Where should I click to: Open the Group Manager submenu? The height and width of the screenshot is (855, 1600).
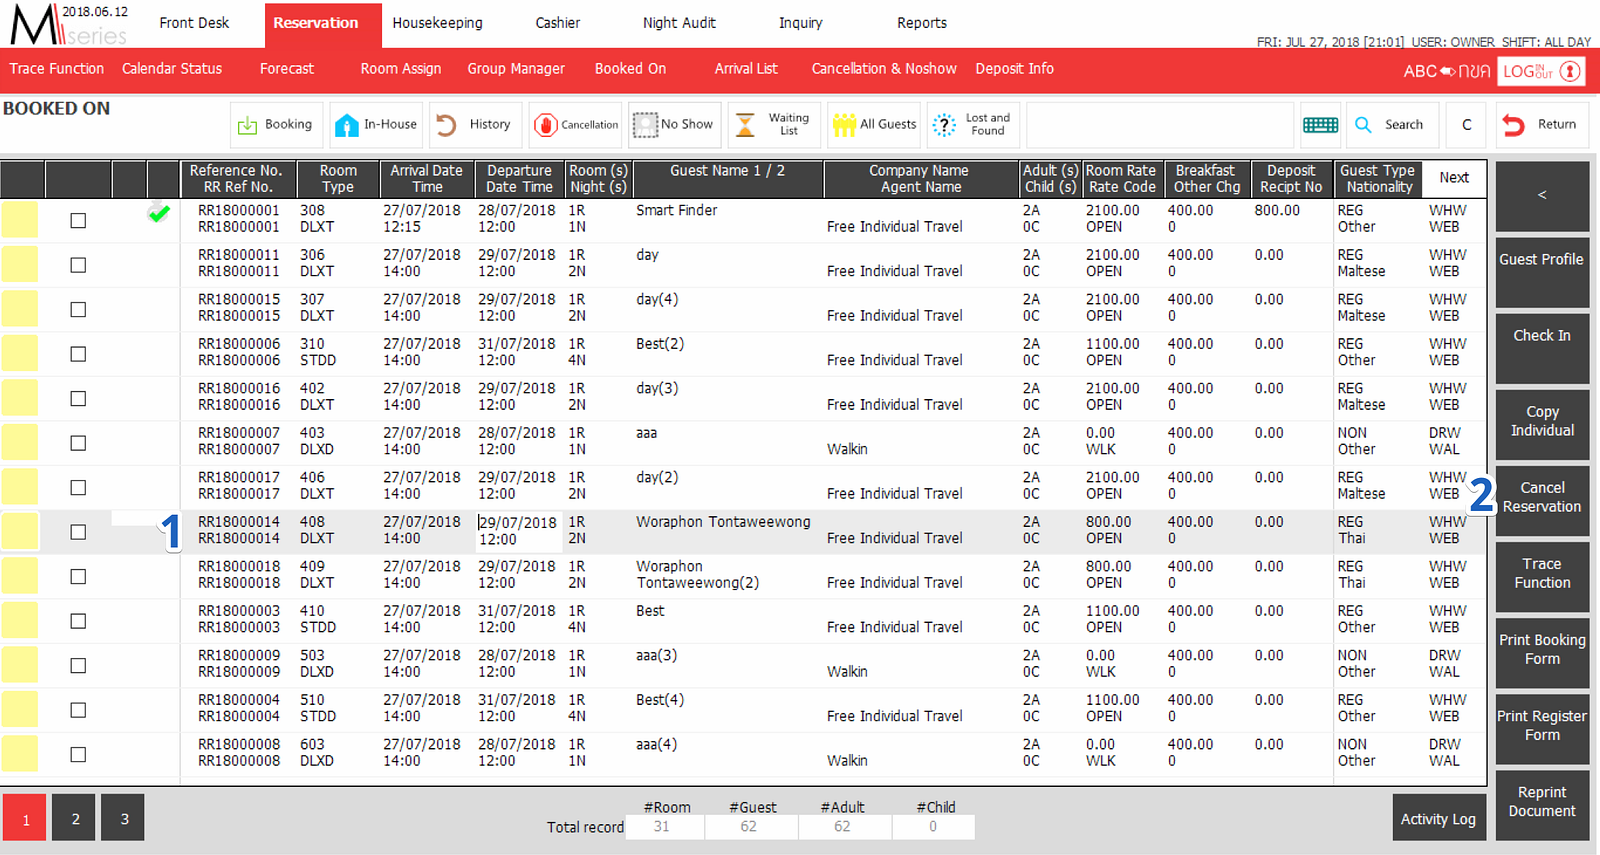point(516,69)
